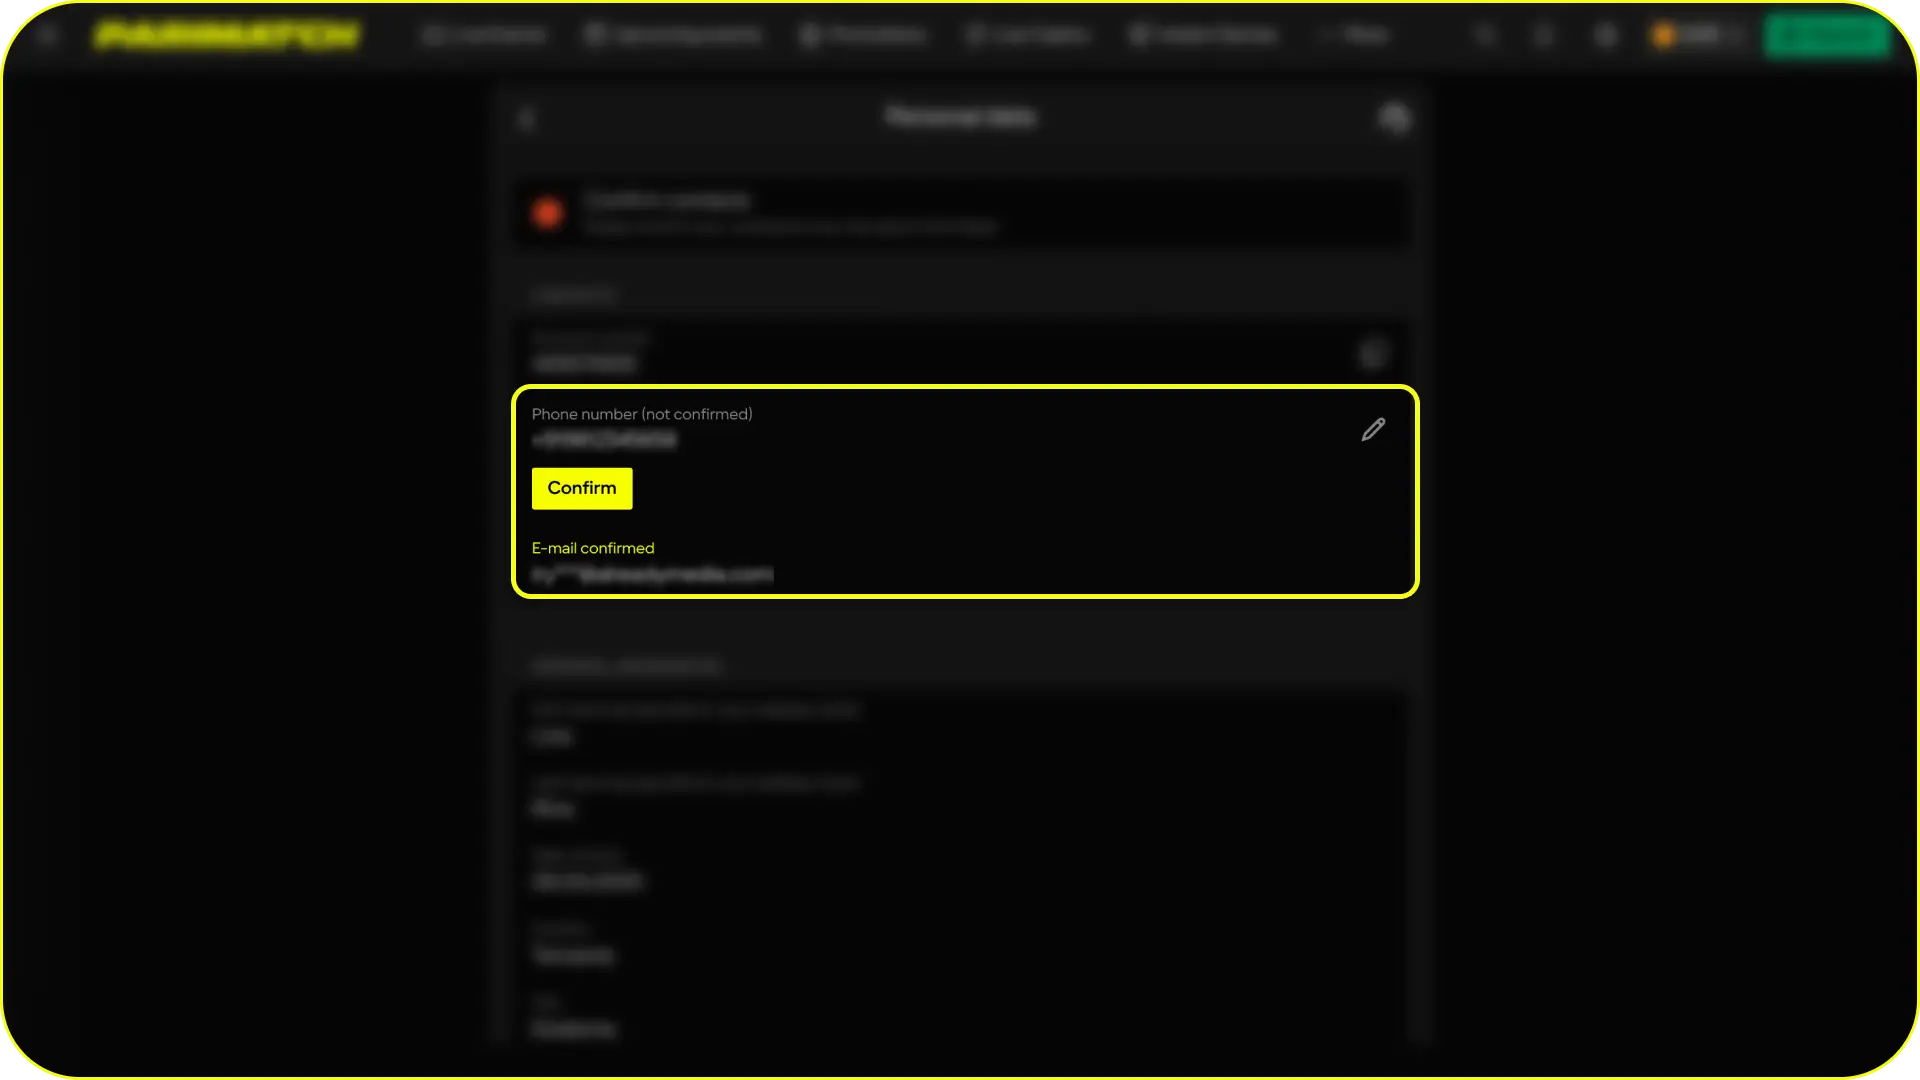Select the "Phone number (not confirmed)" label

point(642,414)
